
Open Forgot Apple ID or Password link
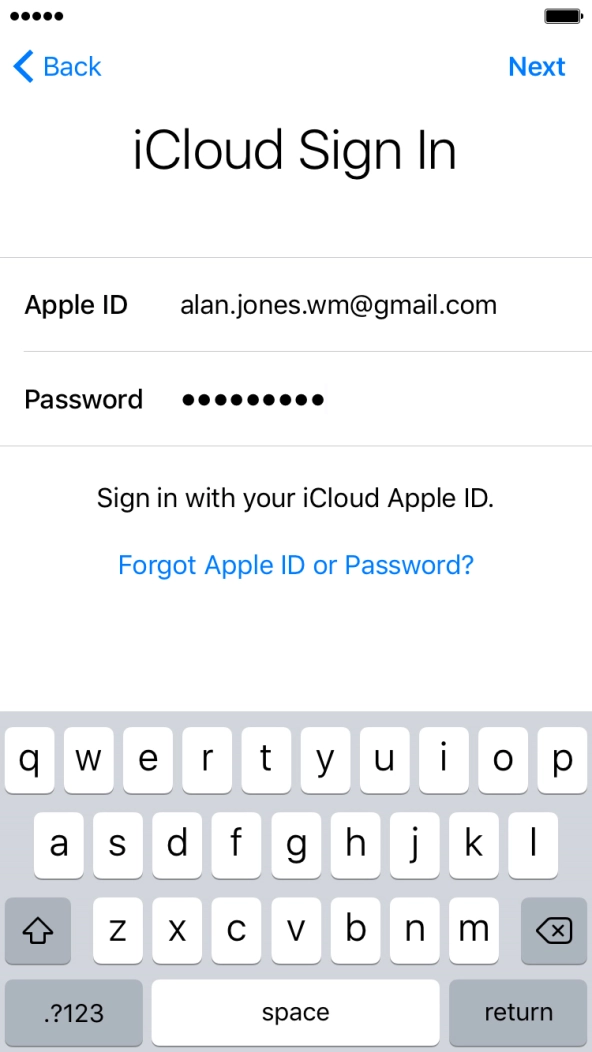point(296,565)
